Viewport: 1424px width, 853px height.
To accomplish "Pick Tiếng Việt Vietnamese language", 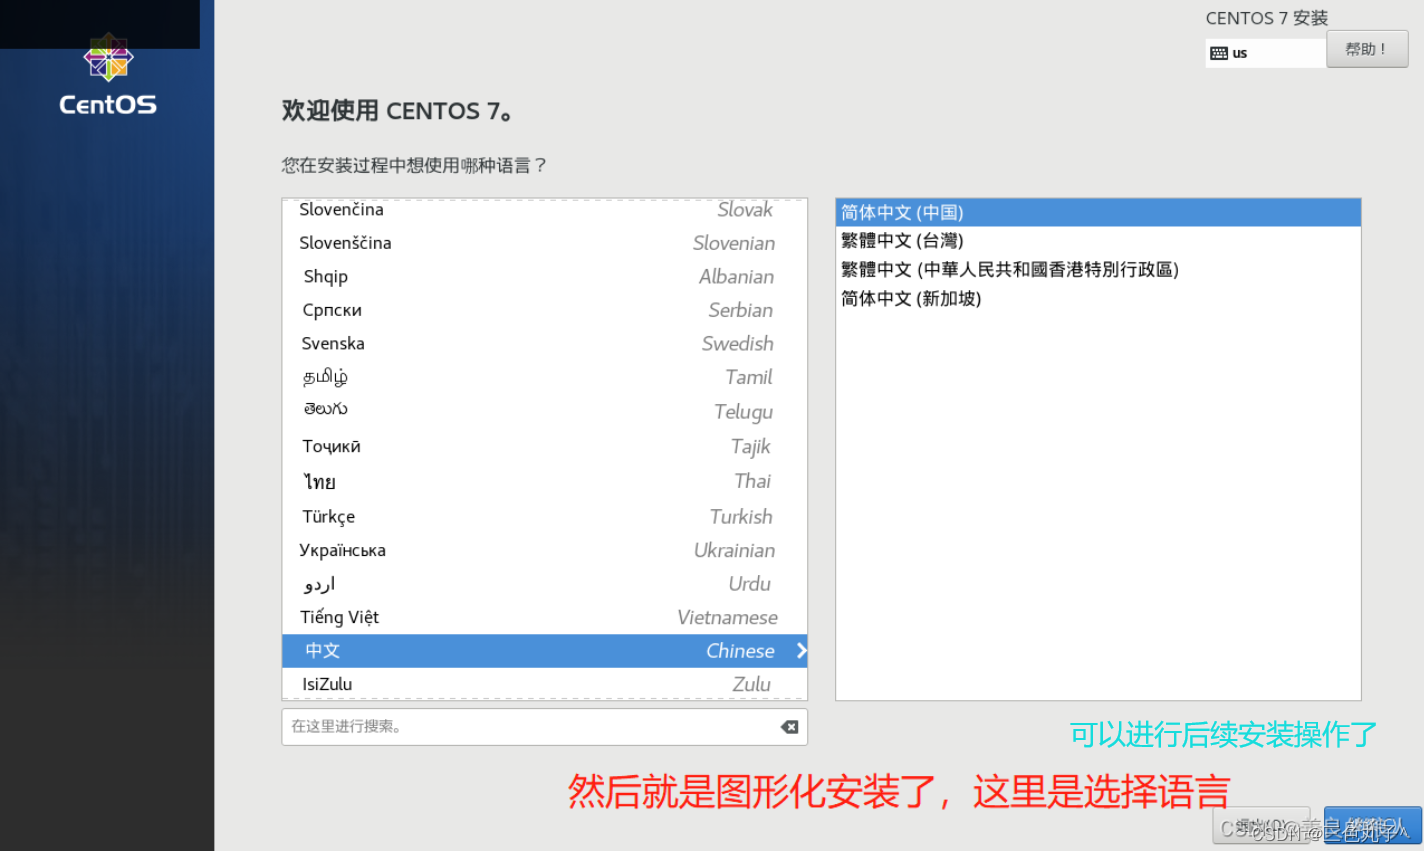I will (x=544, y=618).
